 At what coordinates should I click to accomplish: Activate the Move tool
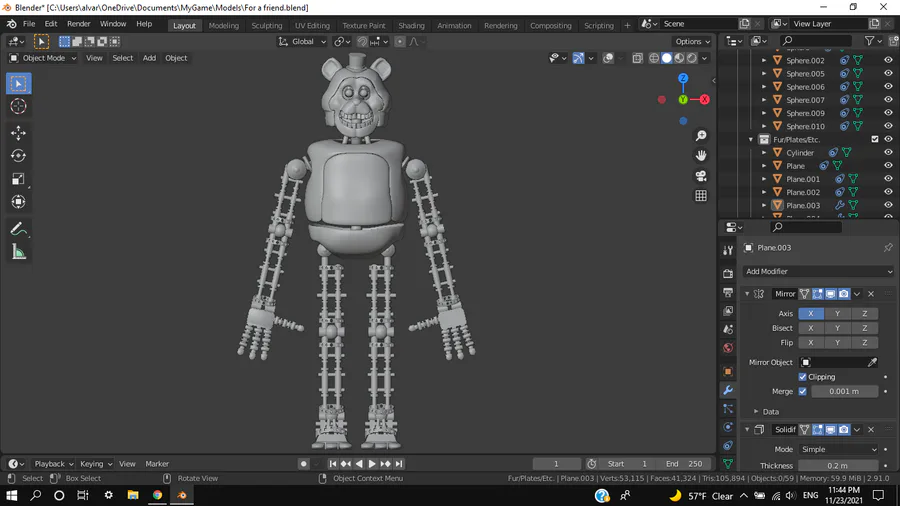[x=18, y=133]
